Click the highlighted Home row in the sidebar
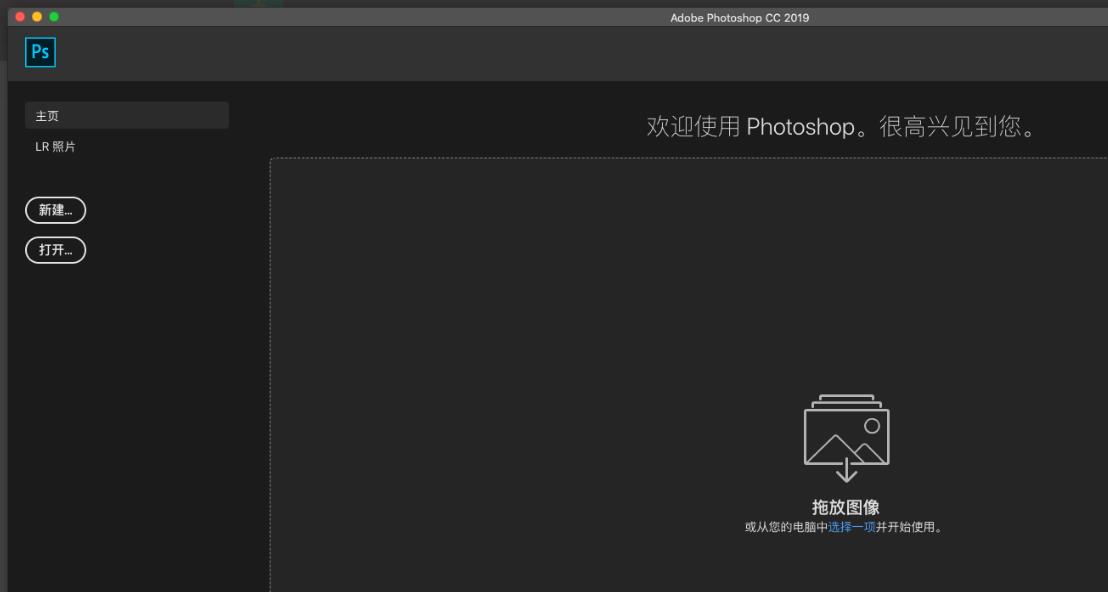 [126, 115]
